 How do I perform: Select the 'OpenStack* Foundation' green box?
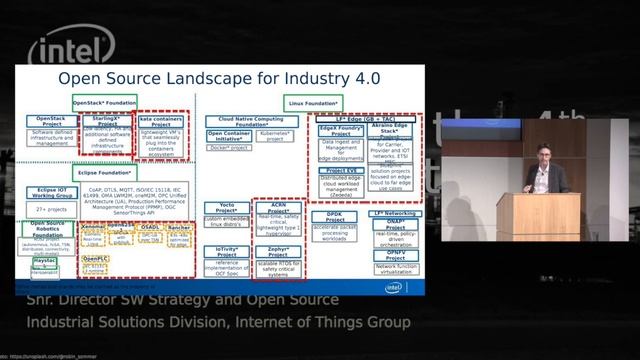104,103
